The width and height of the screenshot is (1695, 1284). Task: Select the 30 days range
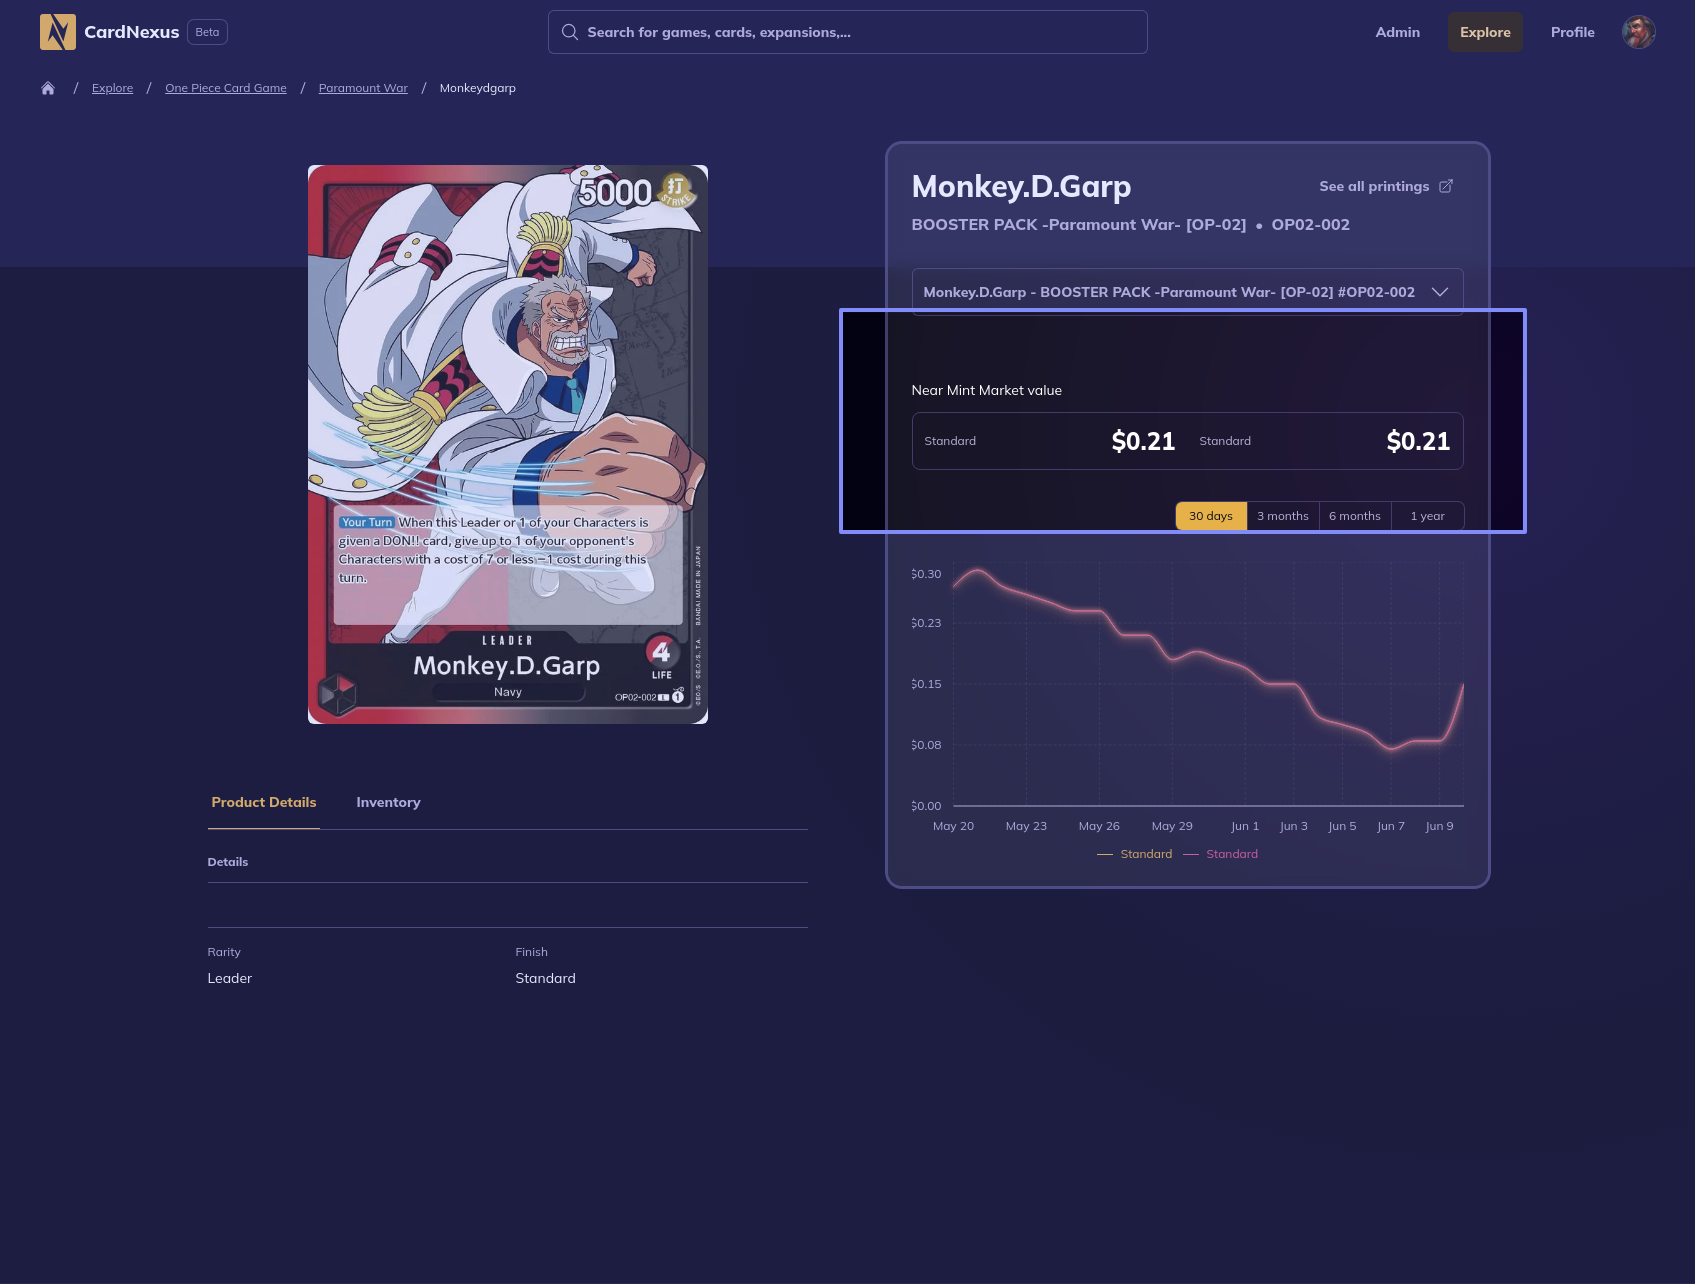coord(1210,516)
